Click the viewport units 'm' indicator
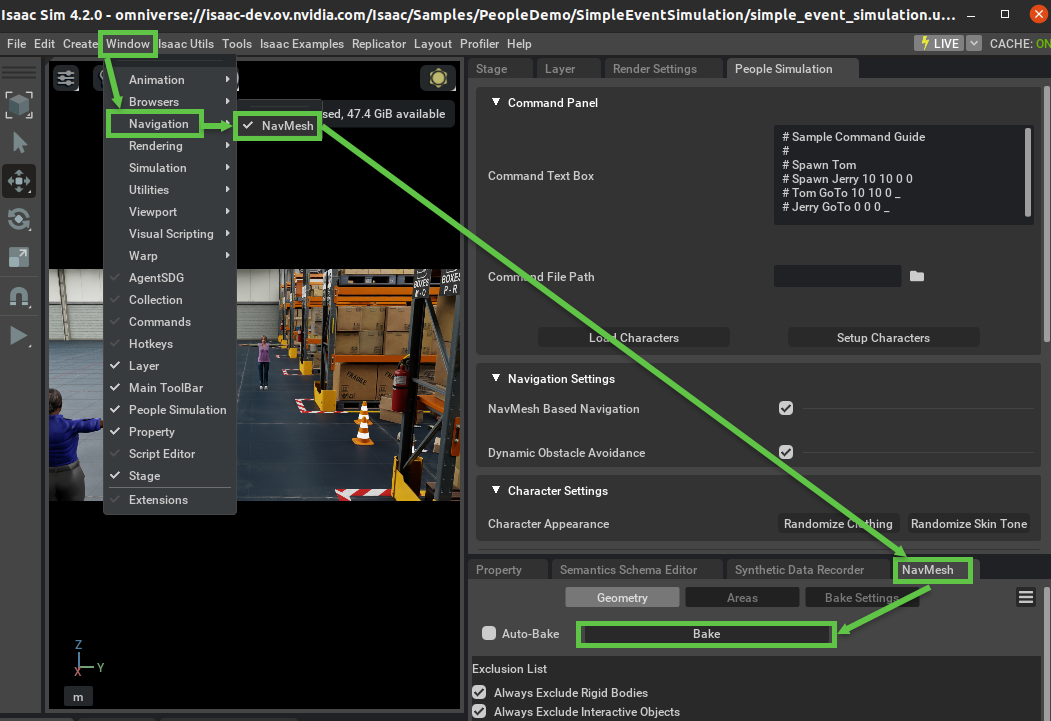The width and height of the screenshot is (1051, 721). [78, 697]
